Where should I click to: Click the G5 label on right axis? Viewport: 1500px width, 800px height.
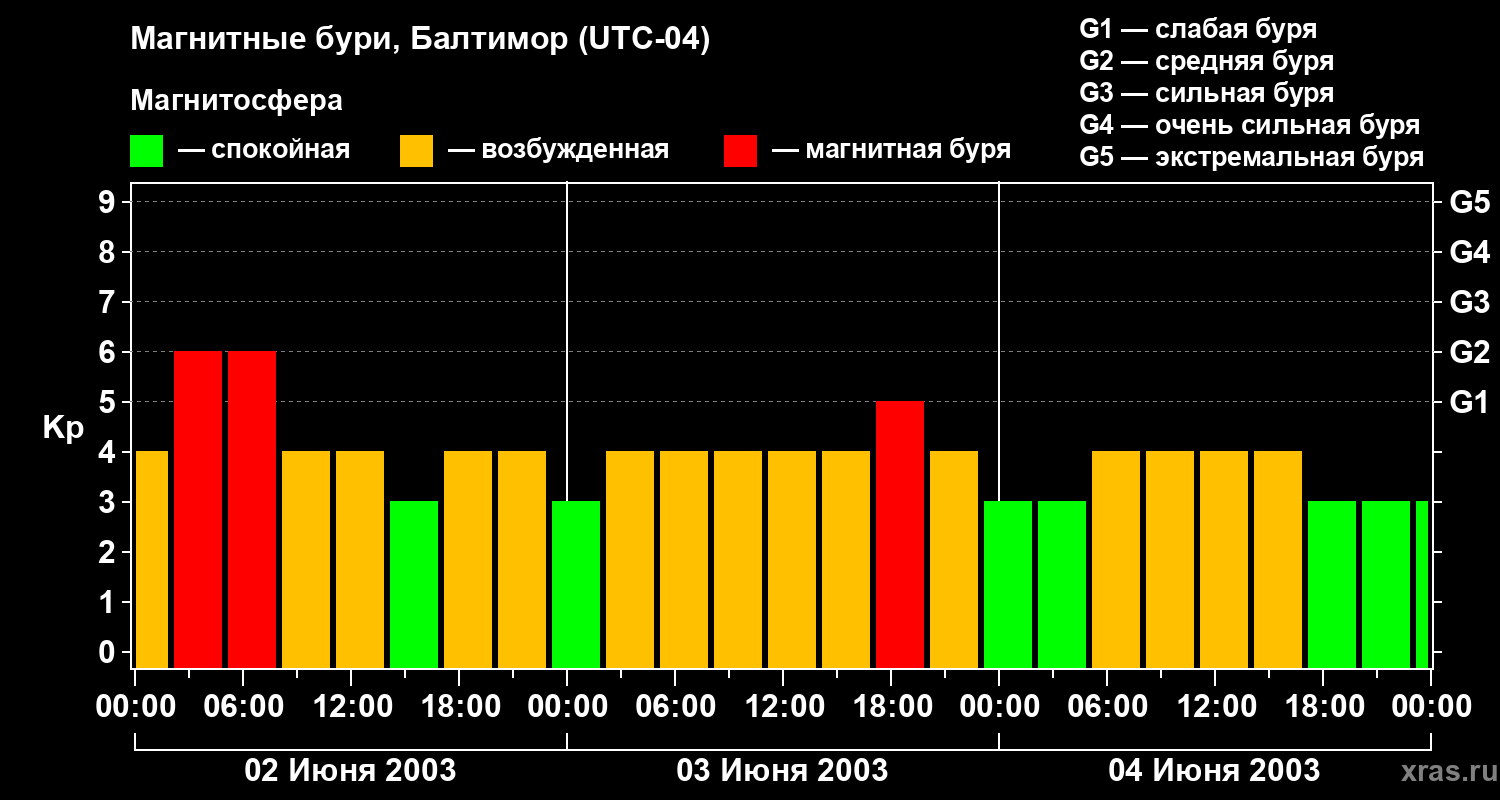[x=1469, y=203]
